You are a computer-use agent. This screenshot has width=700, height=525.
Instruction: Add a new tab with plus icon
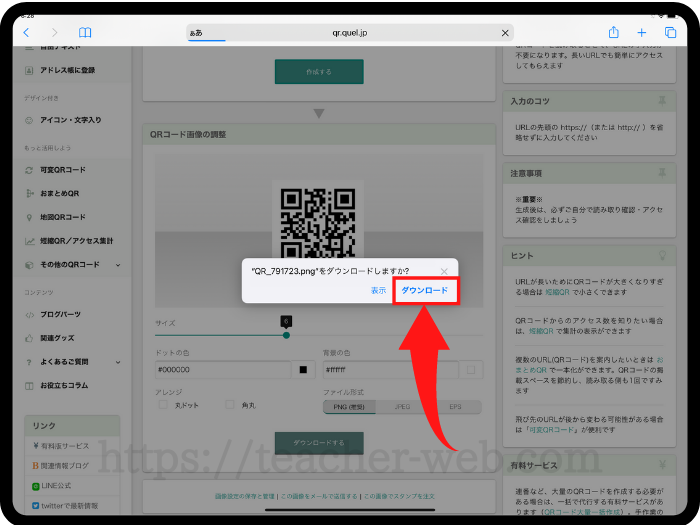pyautogui.click(x=642, y=33)
